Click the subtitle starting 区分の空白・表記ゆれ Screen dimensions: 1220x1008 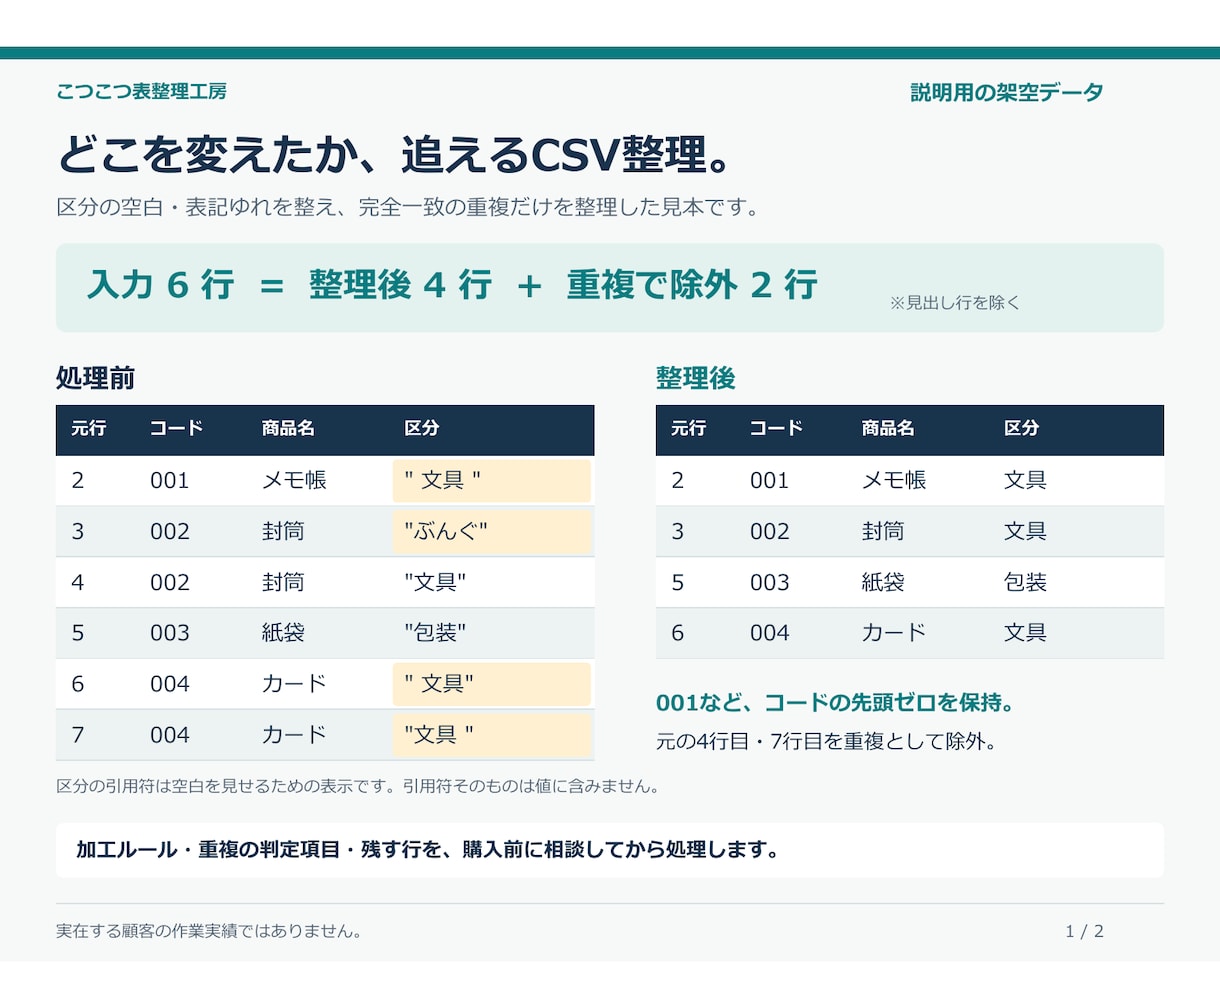coord(410,207)
